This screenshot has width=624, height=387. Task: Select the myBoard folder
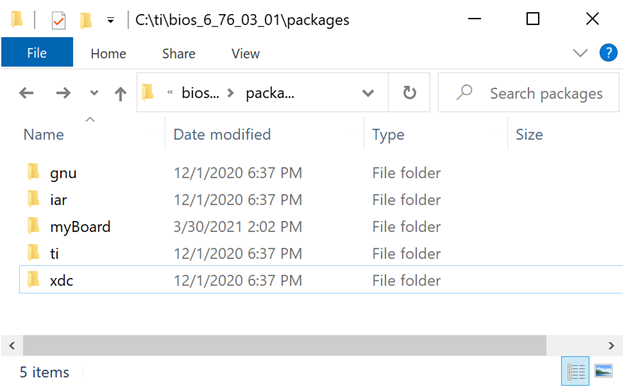tap(80, 227)
